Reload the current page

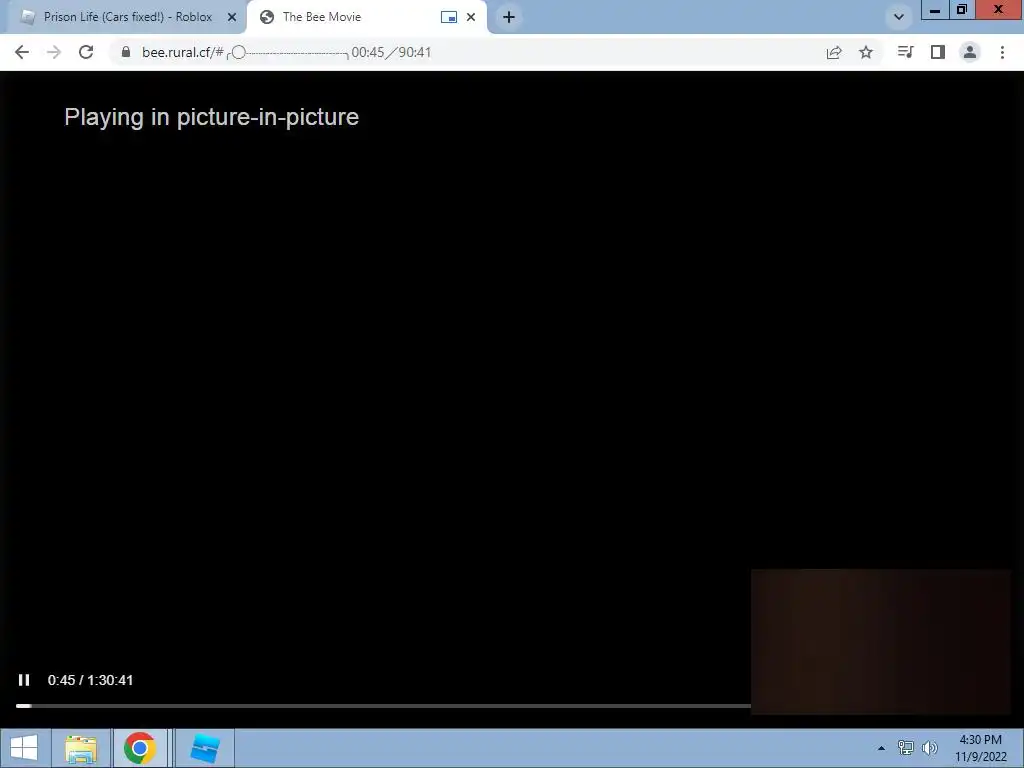pos(86,52)
